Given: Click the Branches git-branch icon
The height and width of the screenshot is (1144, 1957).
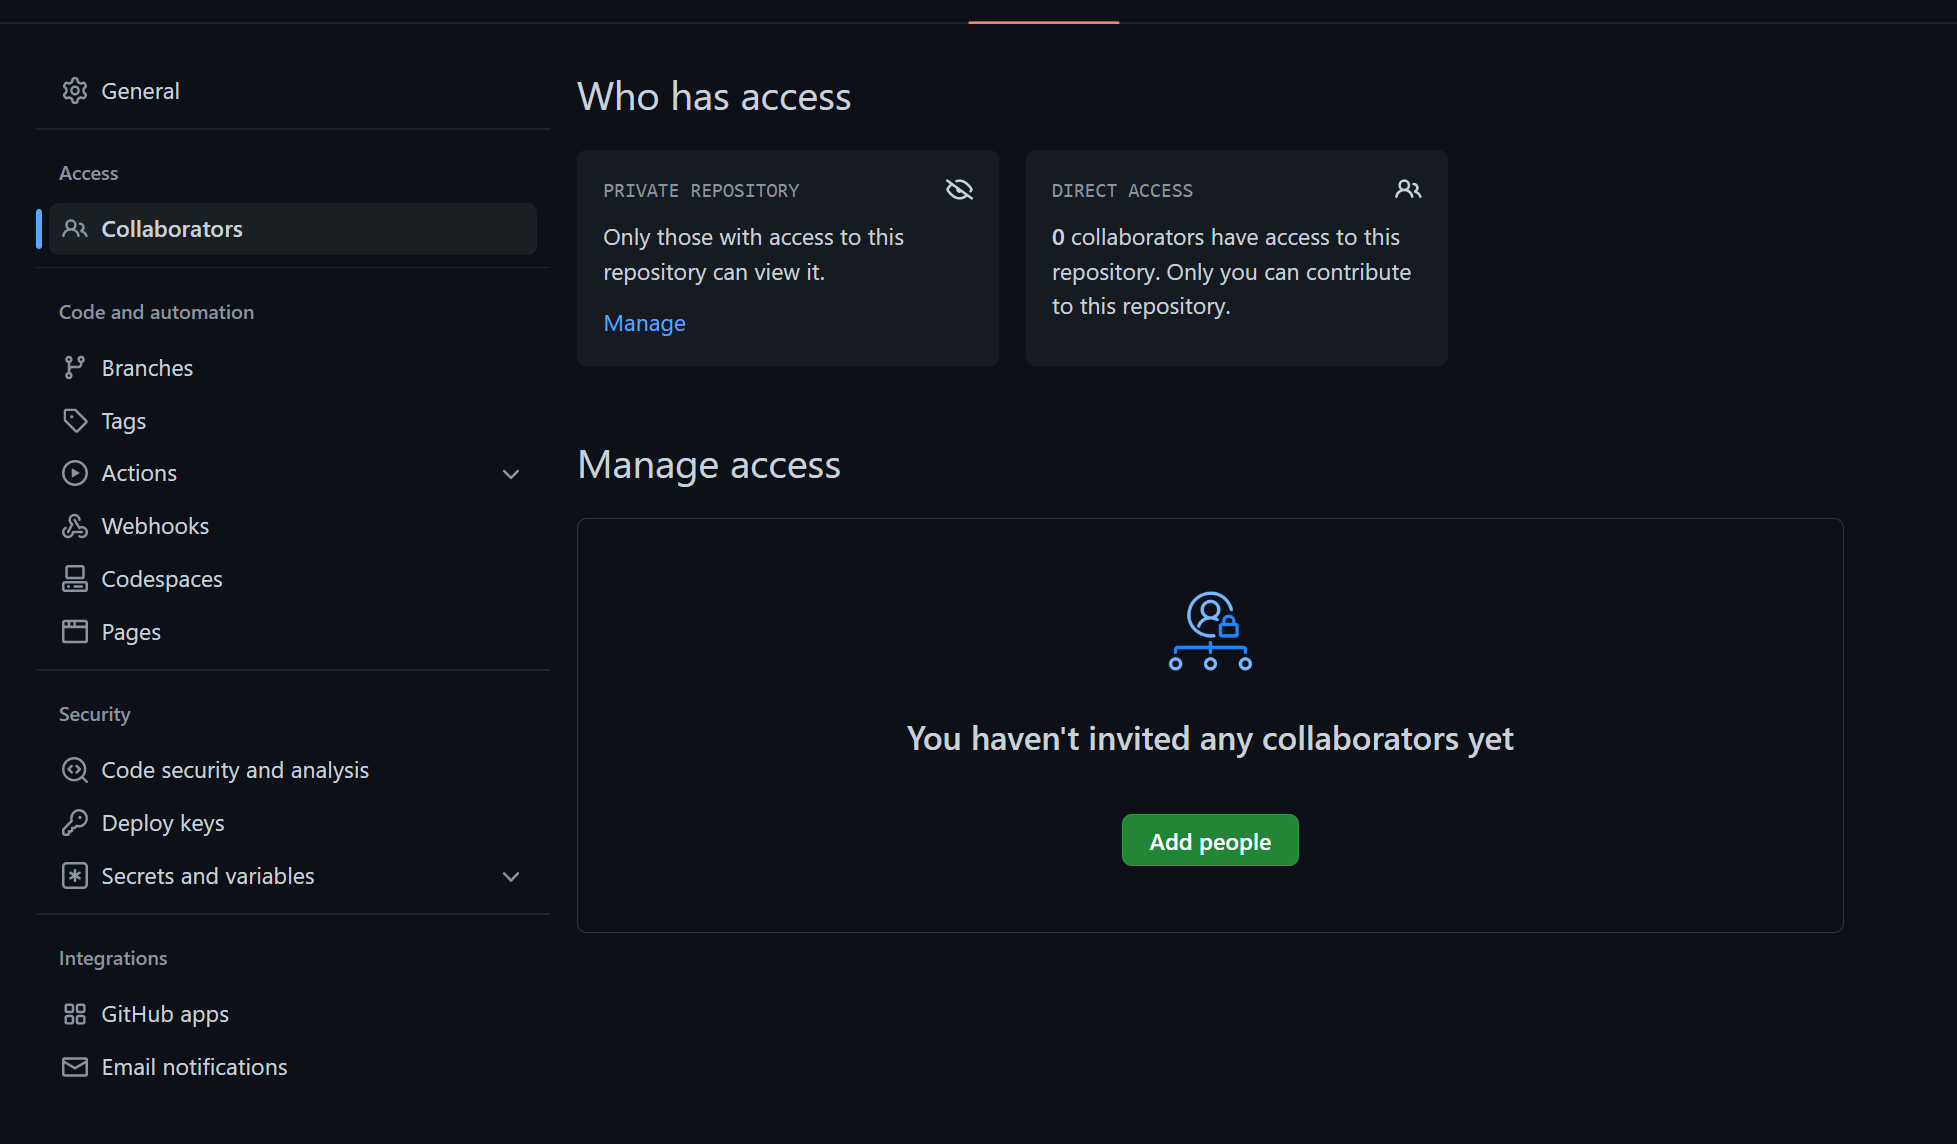Looking at the screenshot, I should pos(75,368).
